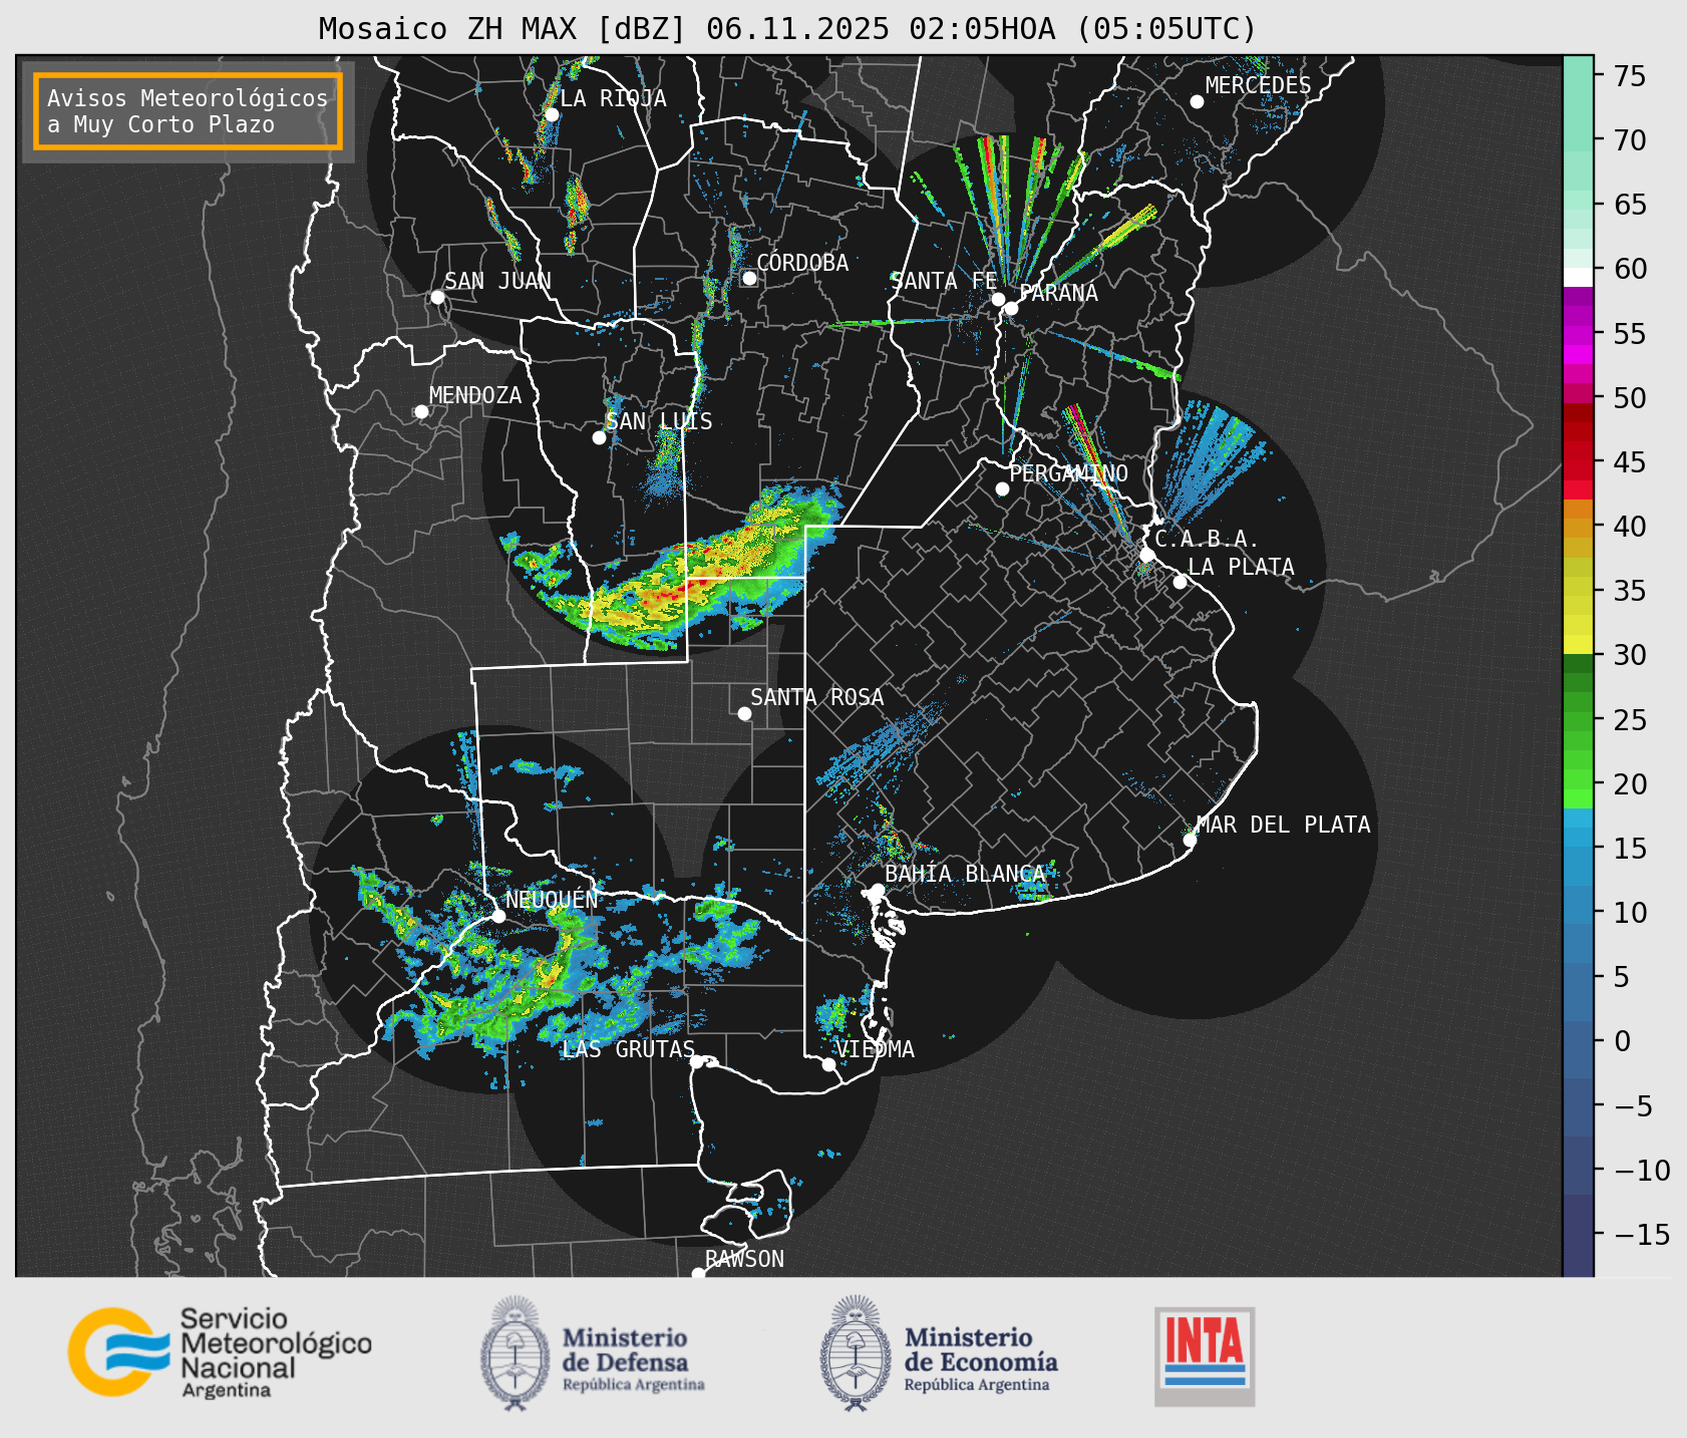The image size is (1687, 1438).
Task: Click the Avisos Meteorológicos a Muy Corto Plazo box
Action: click(188, 111)
